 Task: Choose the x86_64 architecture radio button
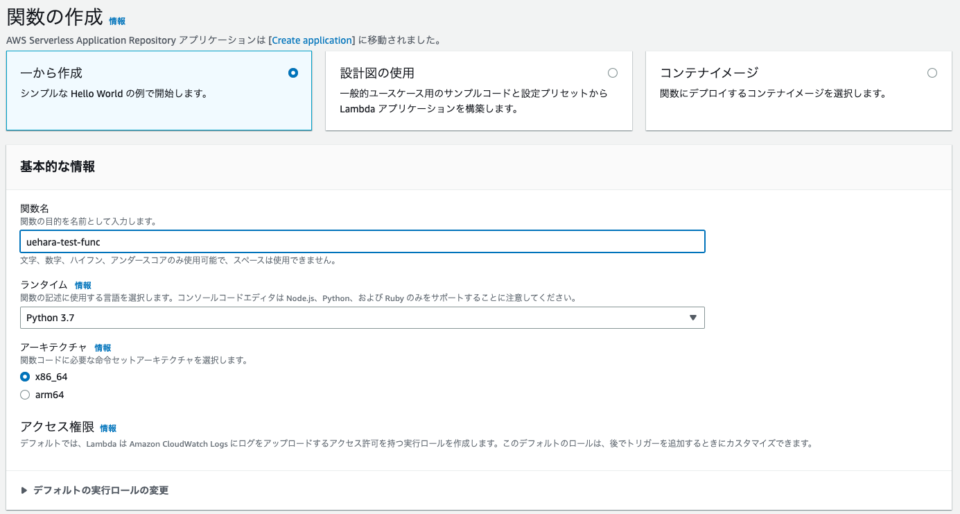[25, 377]
